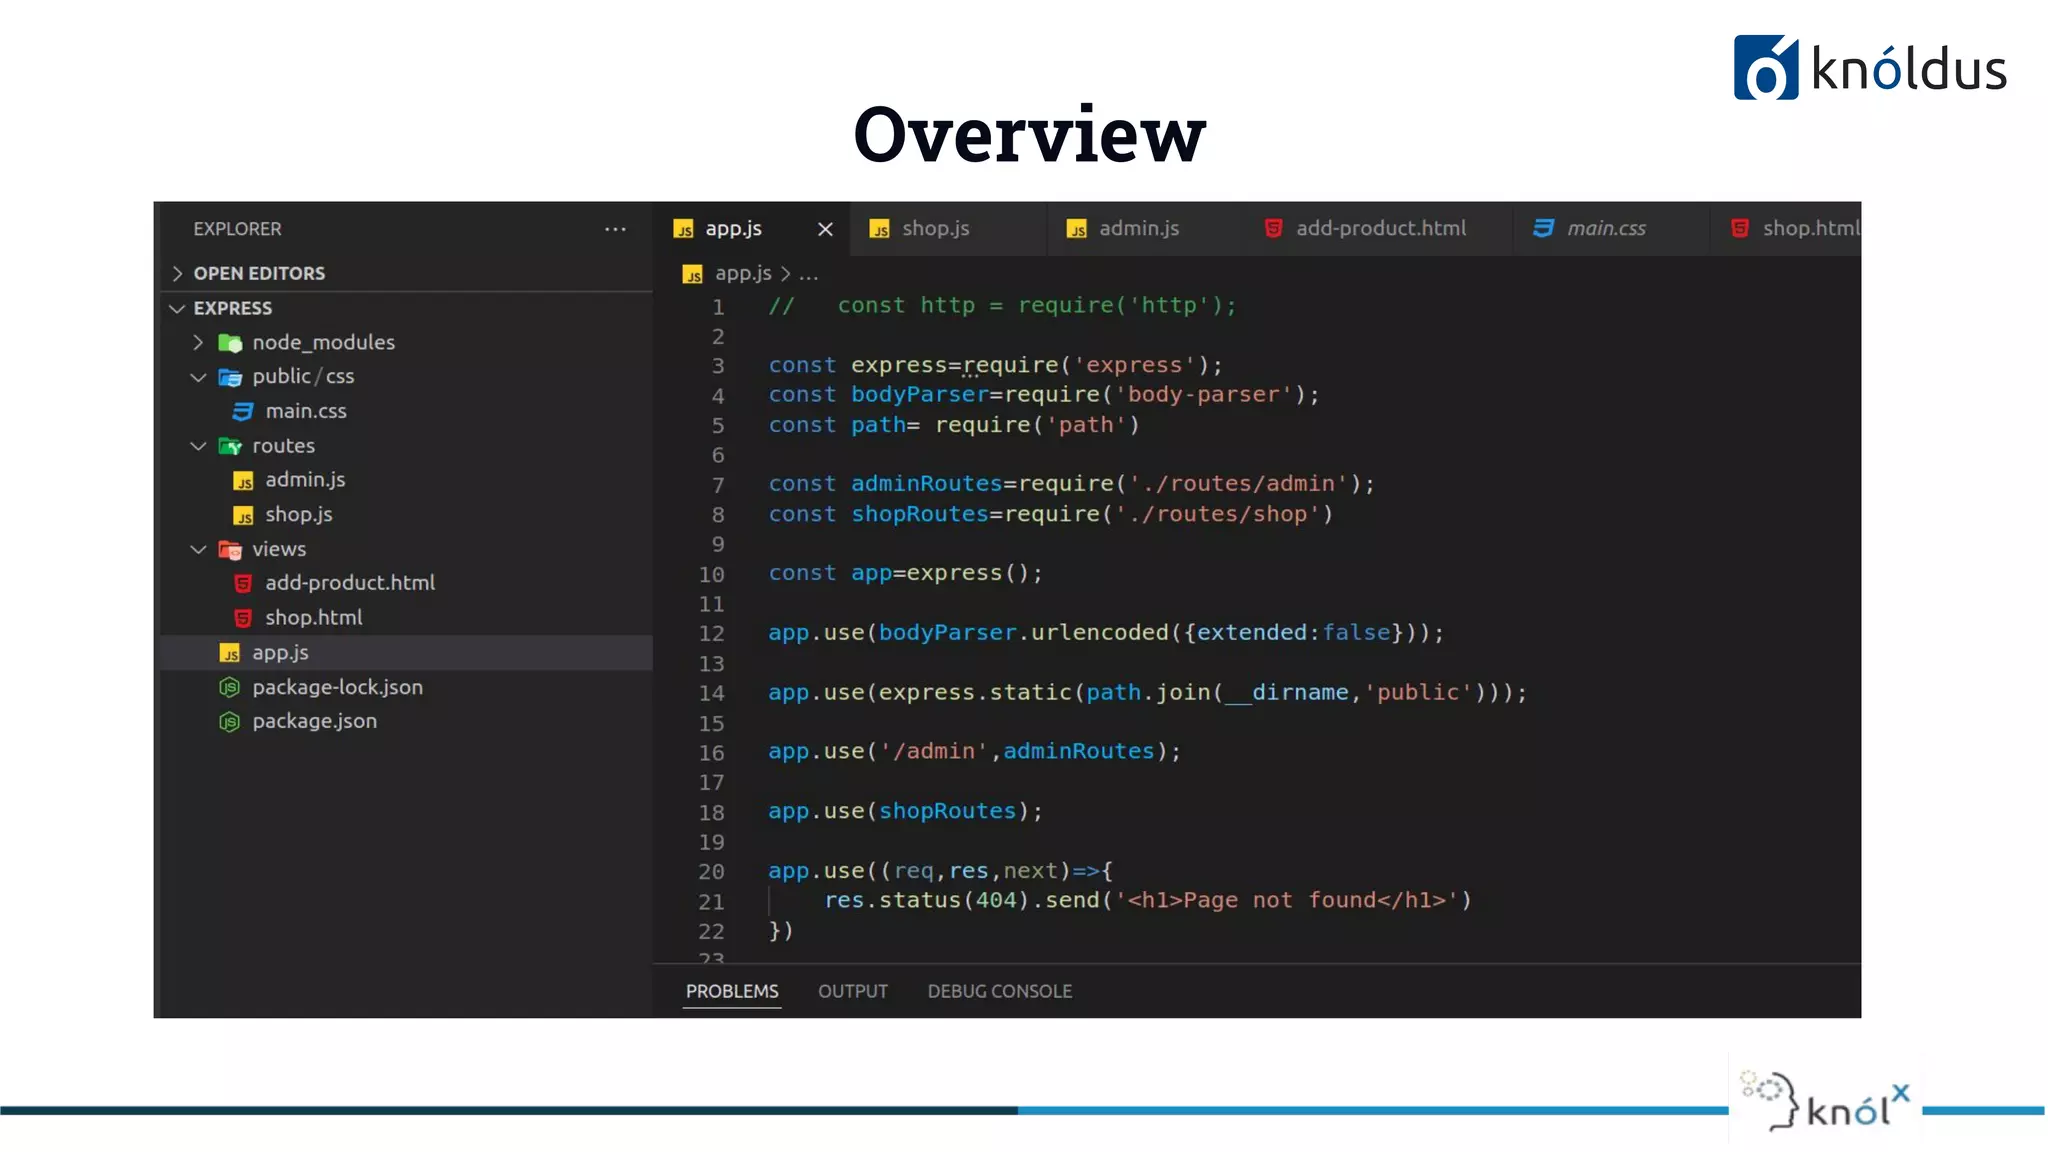Expand the OPEN EDITORS section
The image size is (2048, 1152).
click(x=178, y=273)
